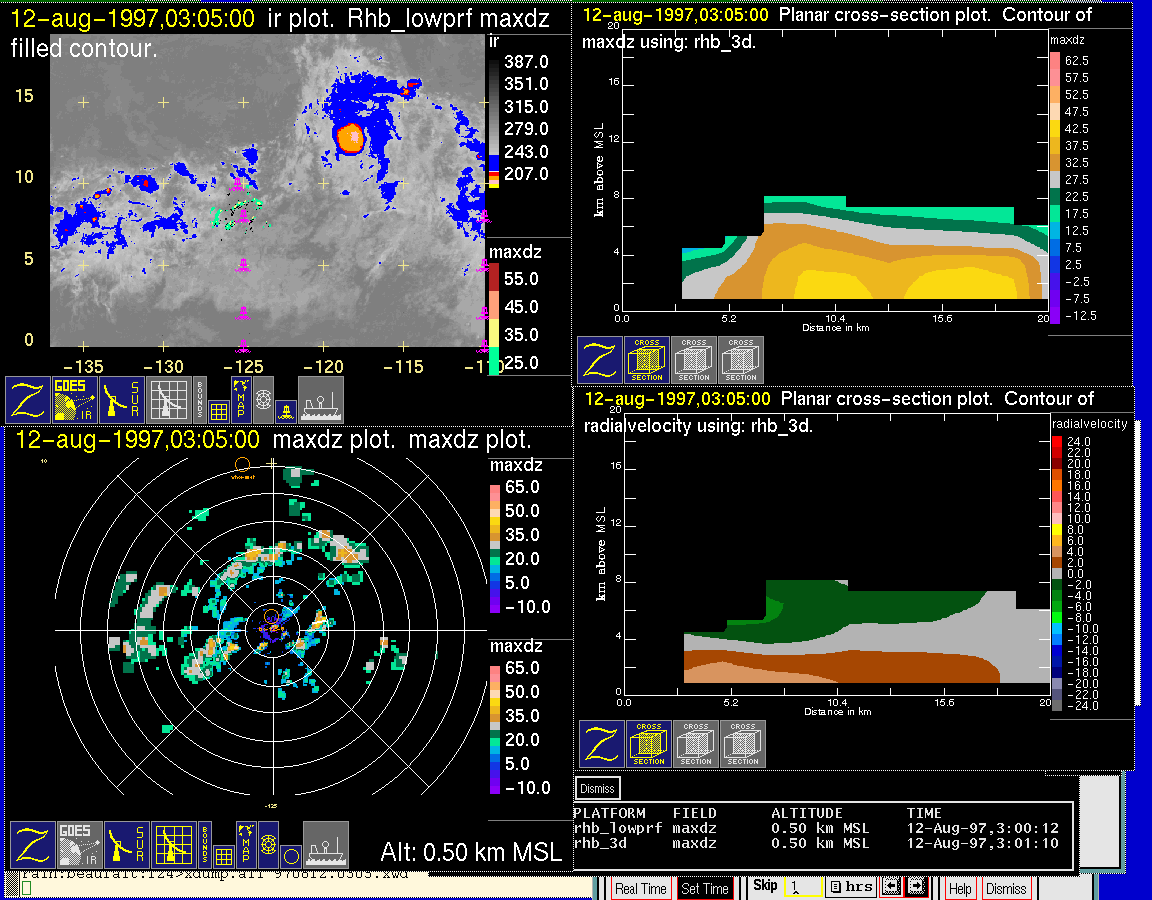
Task: Dismiss the platform field information panel
Action: [598, 788]
